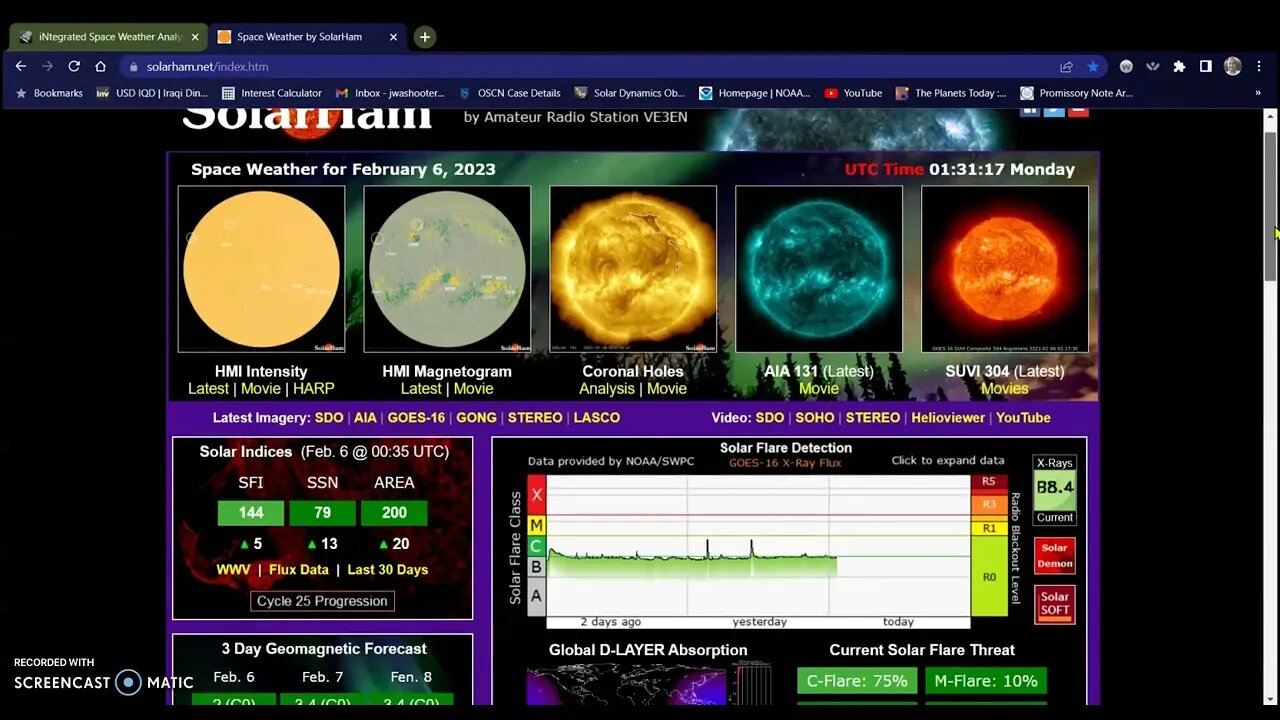Open the Homepage NOAA bookmark

tap(755, 93)
